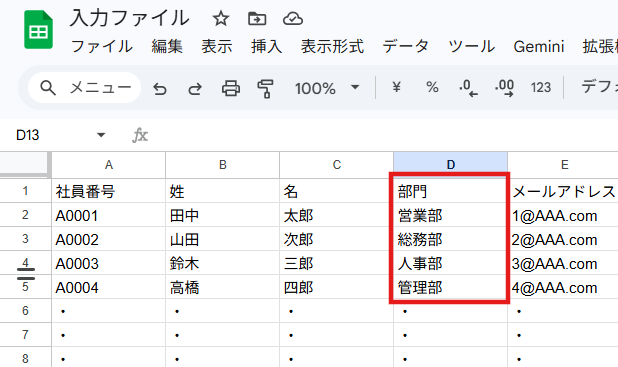Image resolution: width=618 pixels, height=367 pixels.
Task: Click the Google Sheets home icon
Action: [38, 30]
